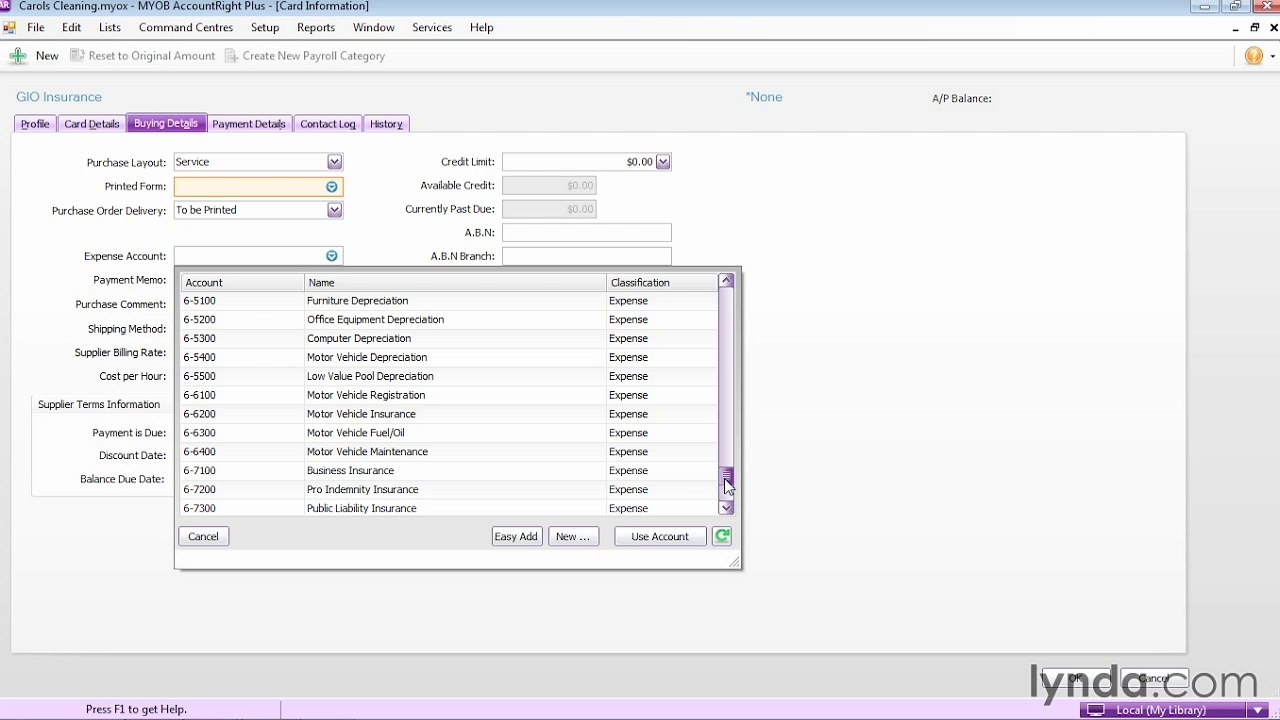The image size is (1280, 720).
Task: Click Cancel in the account list popup
Action: click(x=203, y=537)
